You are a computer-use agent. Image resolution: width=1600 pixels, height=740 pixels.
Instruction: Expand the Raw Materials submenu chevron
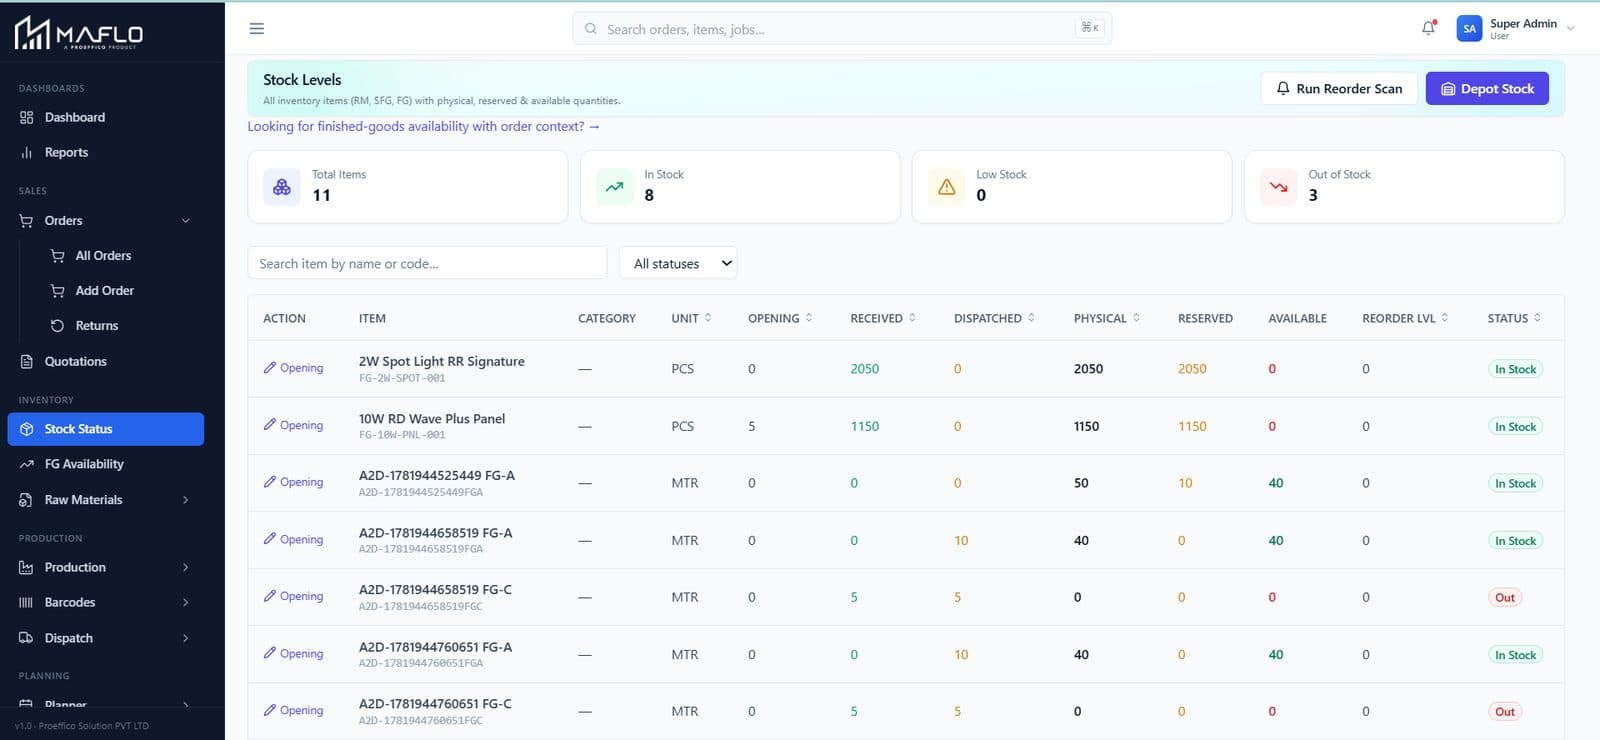click(x=186, y=499)
